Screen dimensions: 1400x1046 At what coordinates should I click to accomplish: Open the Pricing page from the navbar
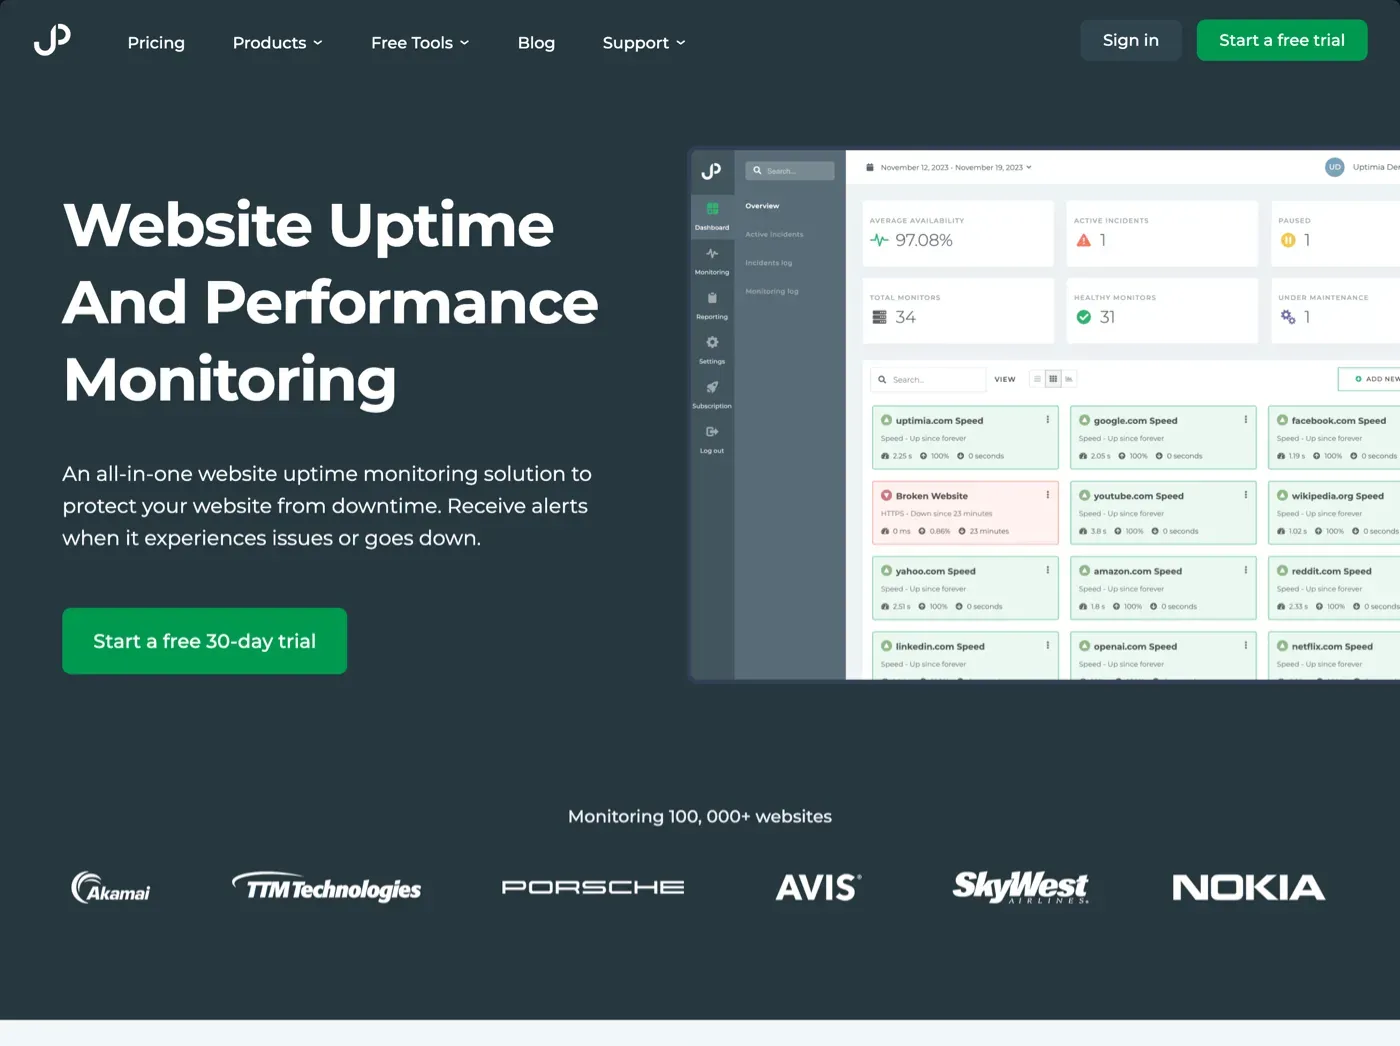[156, 42]
